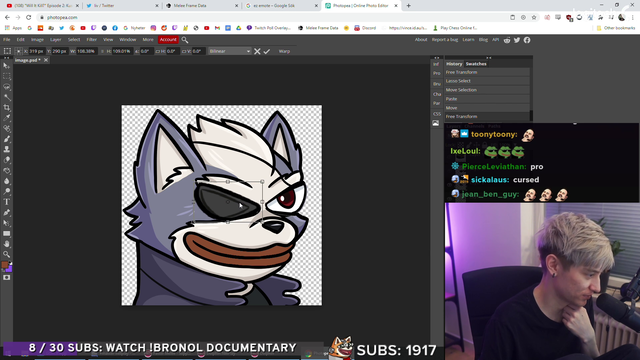Screen dimensions: 640x360
Task: Open the Blog link
Action: point(483,40)
